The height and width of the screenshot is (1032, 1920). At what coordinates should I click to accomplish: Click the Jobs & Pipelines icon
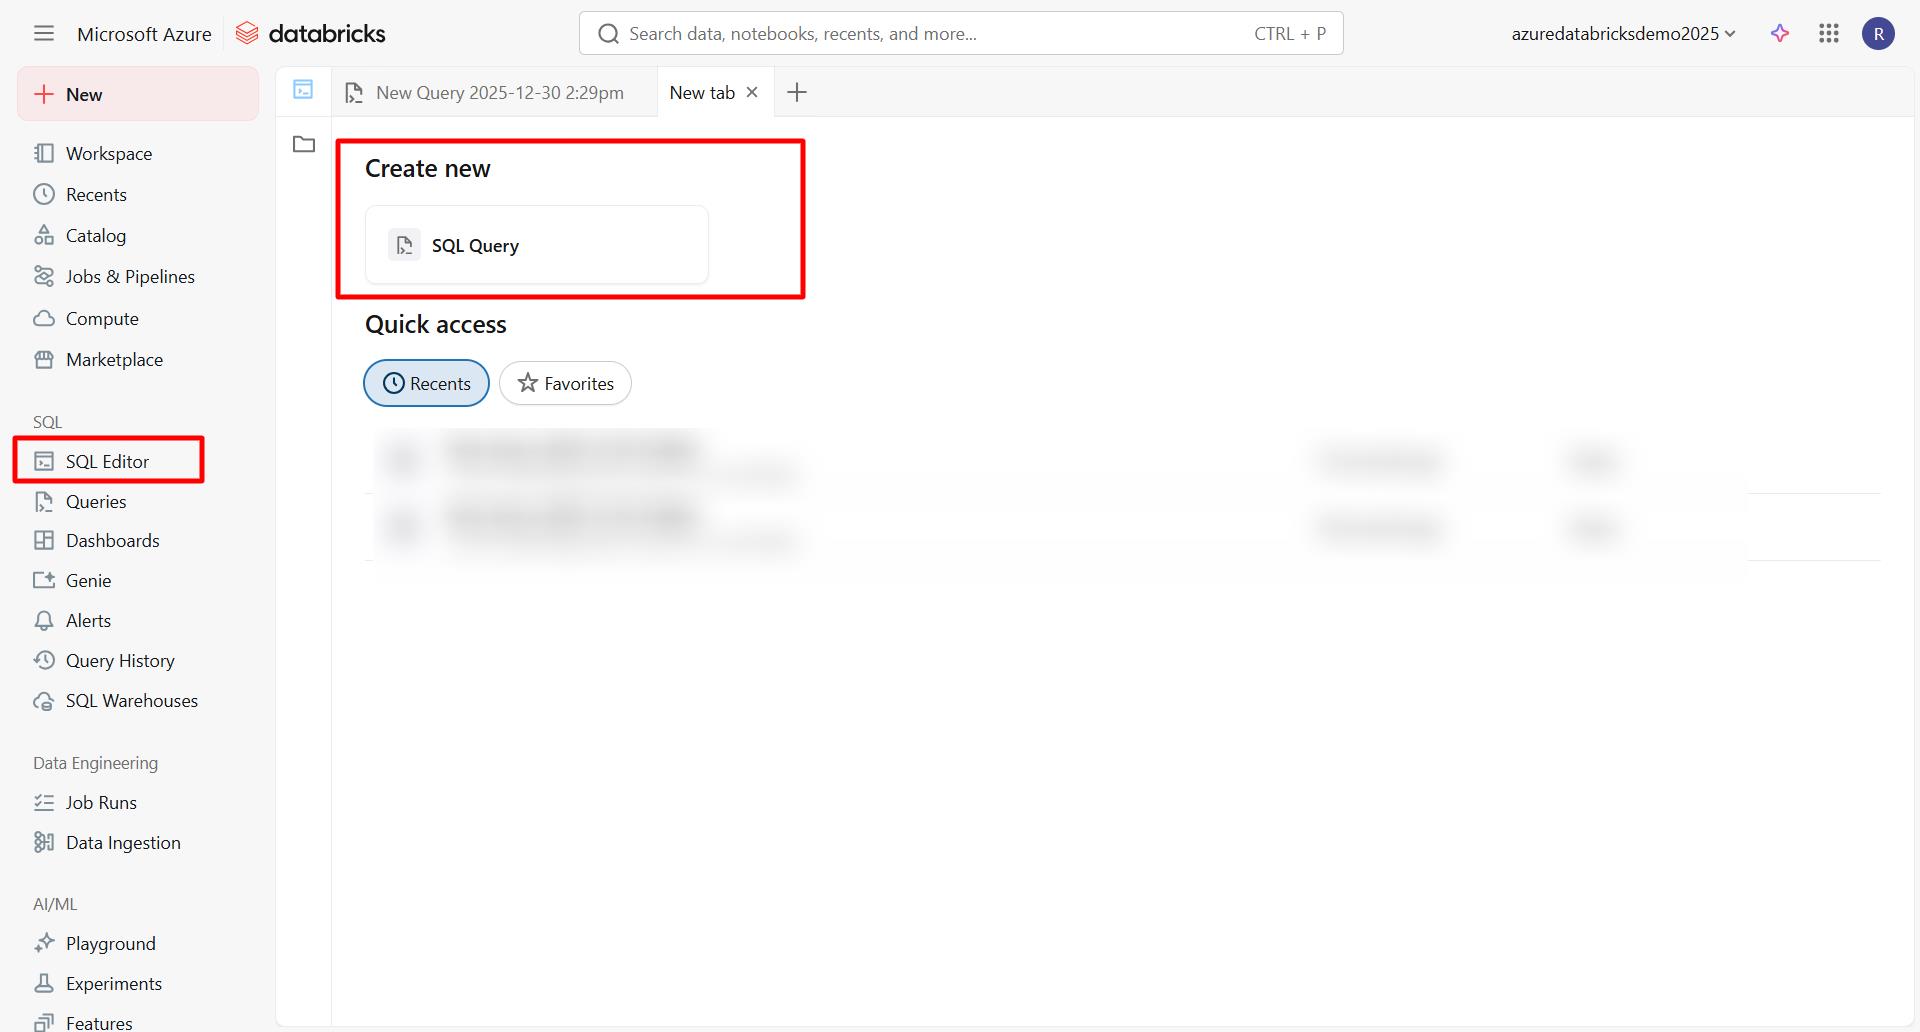tap(44, 276)
